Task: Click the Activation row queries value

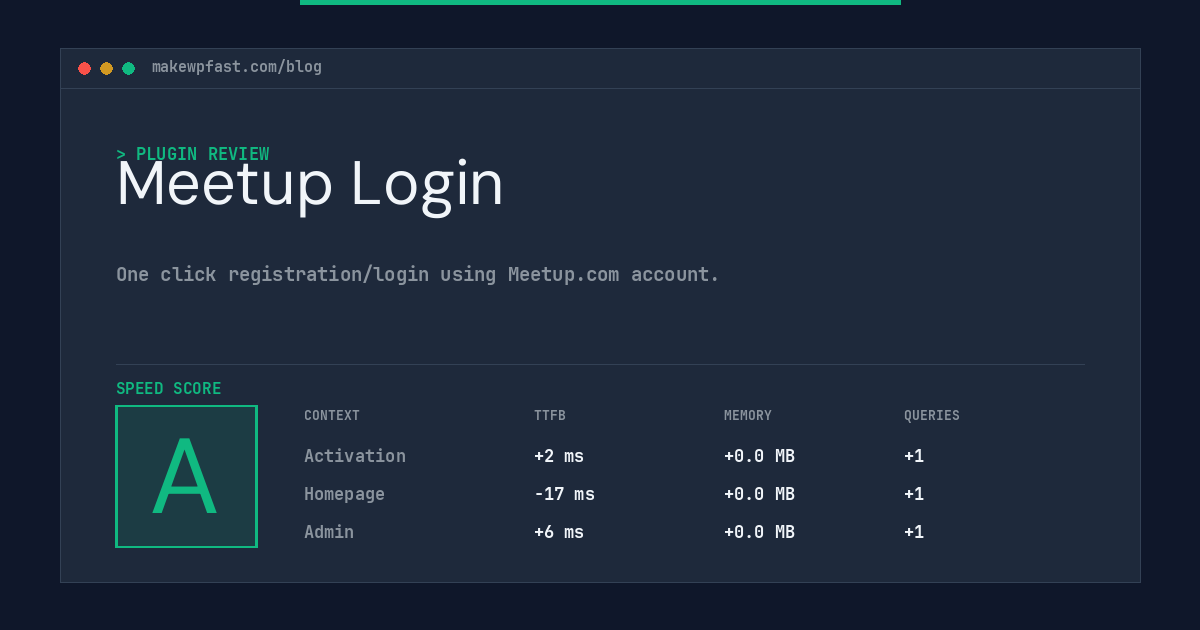Action: [x=914, y=456]
